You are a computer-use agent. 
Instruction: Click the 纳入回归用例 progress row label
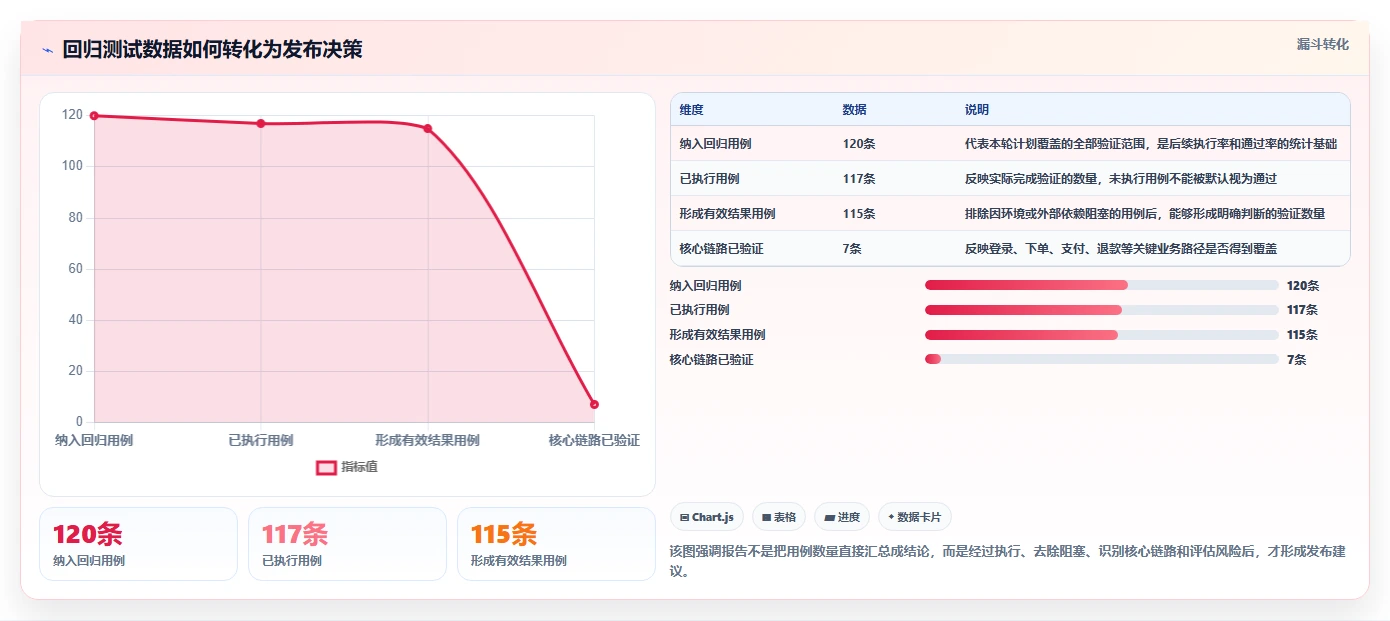pos(706,285)
